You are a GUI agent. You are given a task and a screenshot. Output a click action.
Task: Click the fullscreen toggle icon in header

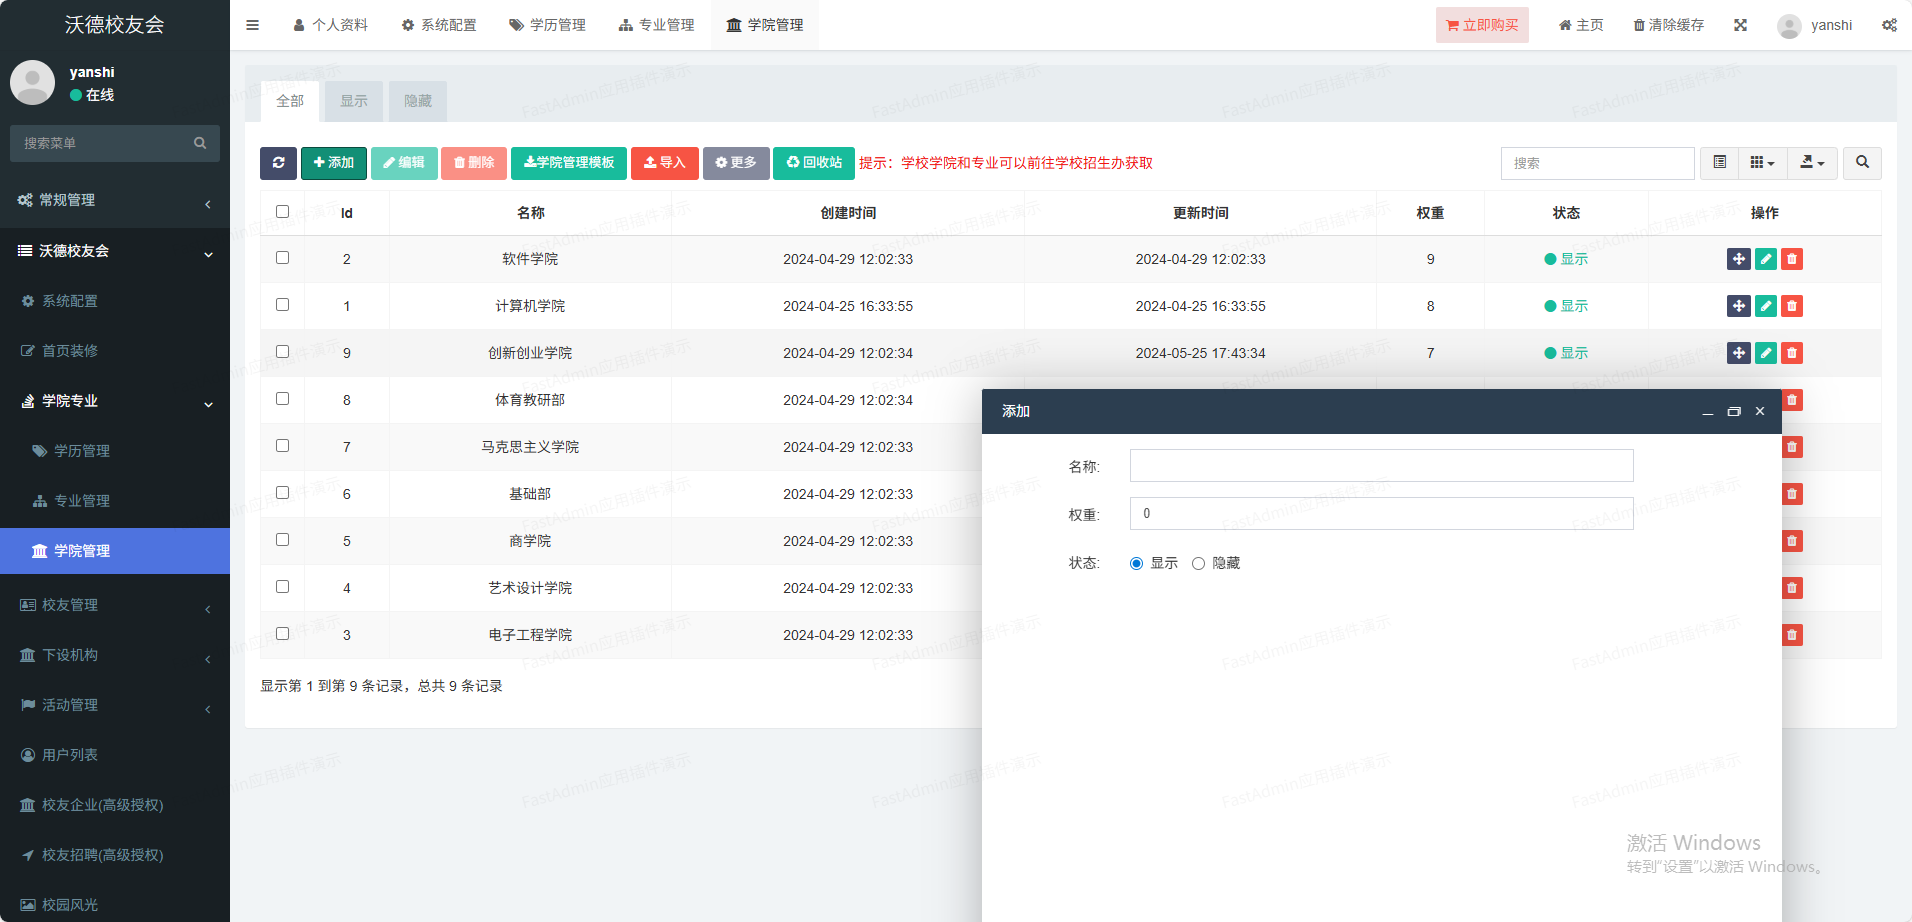pyautogui.click(x=1740, y=25)
